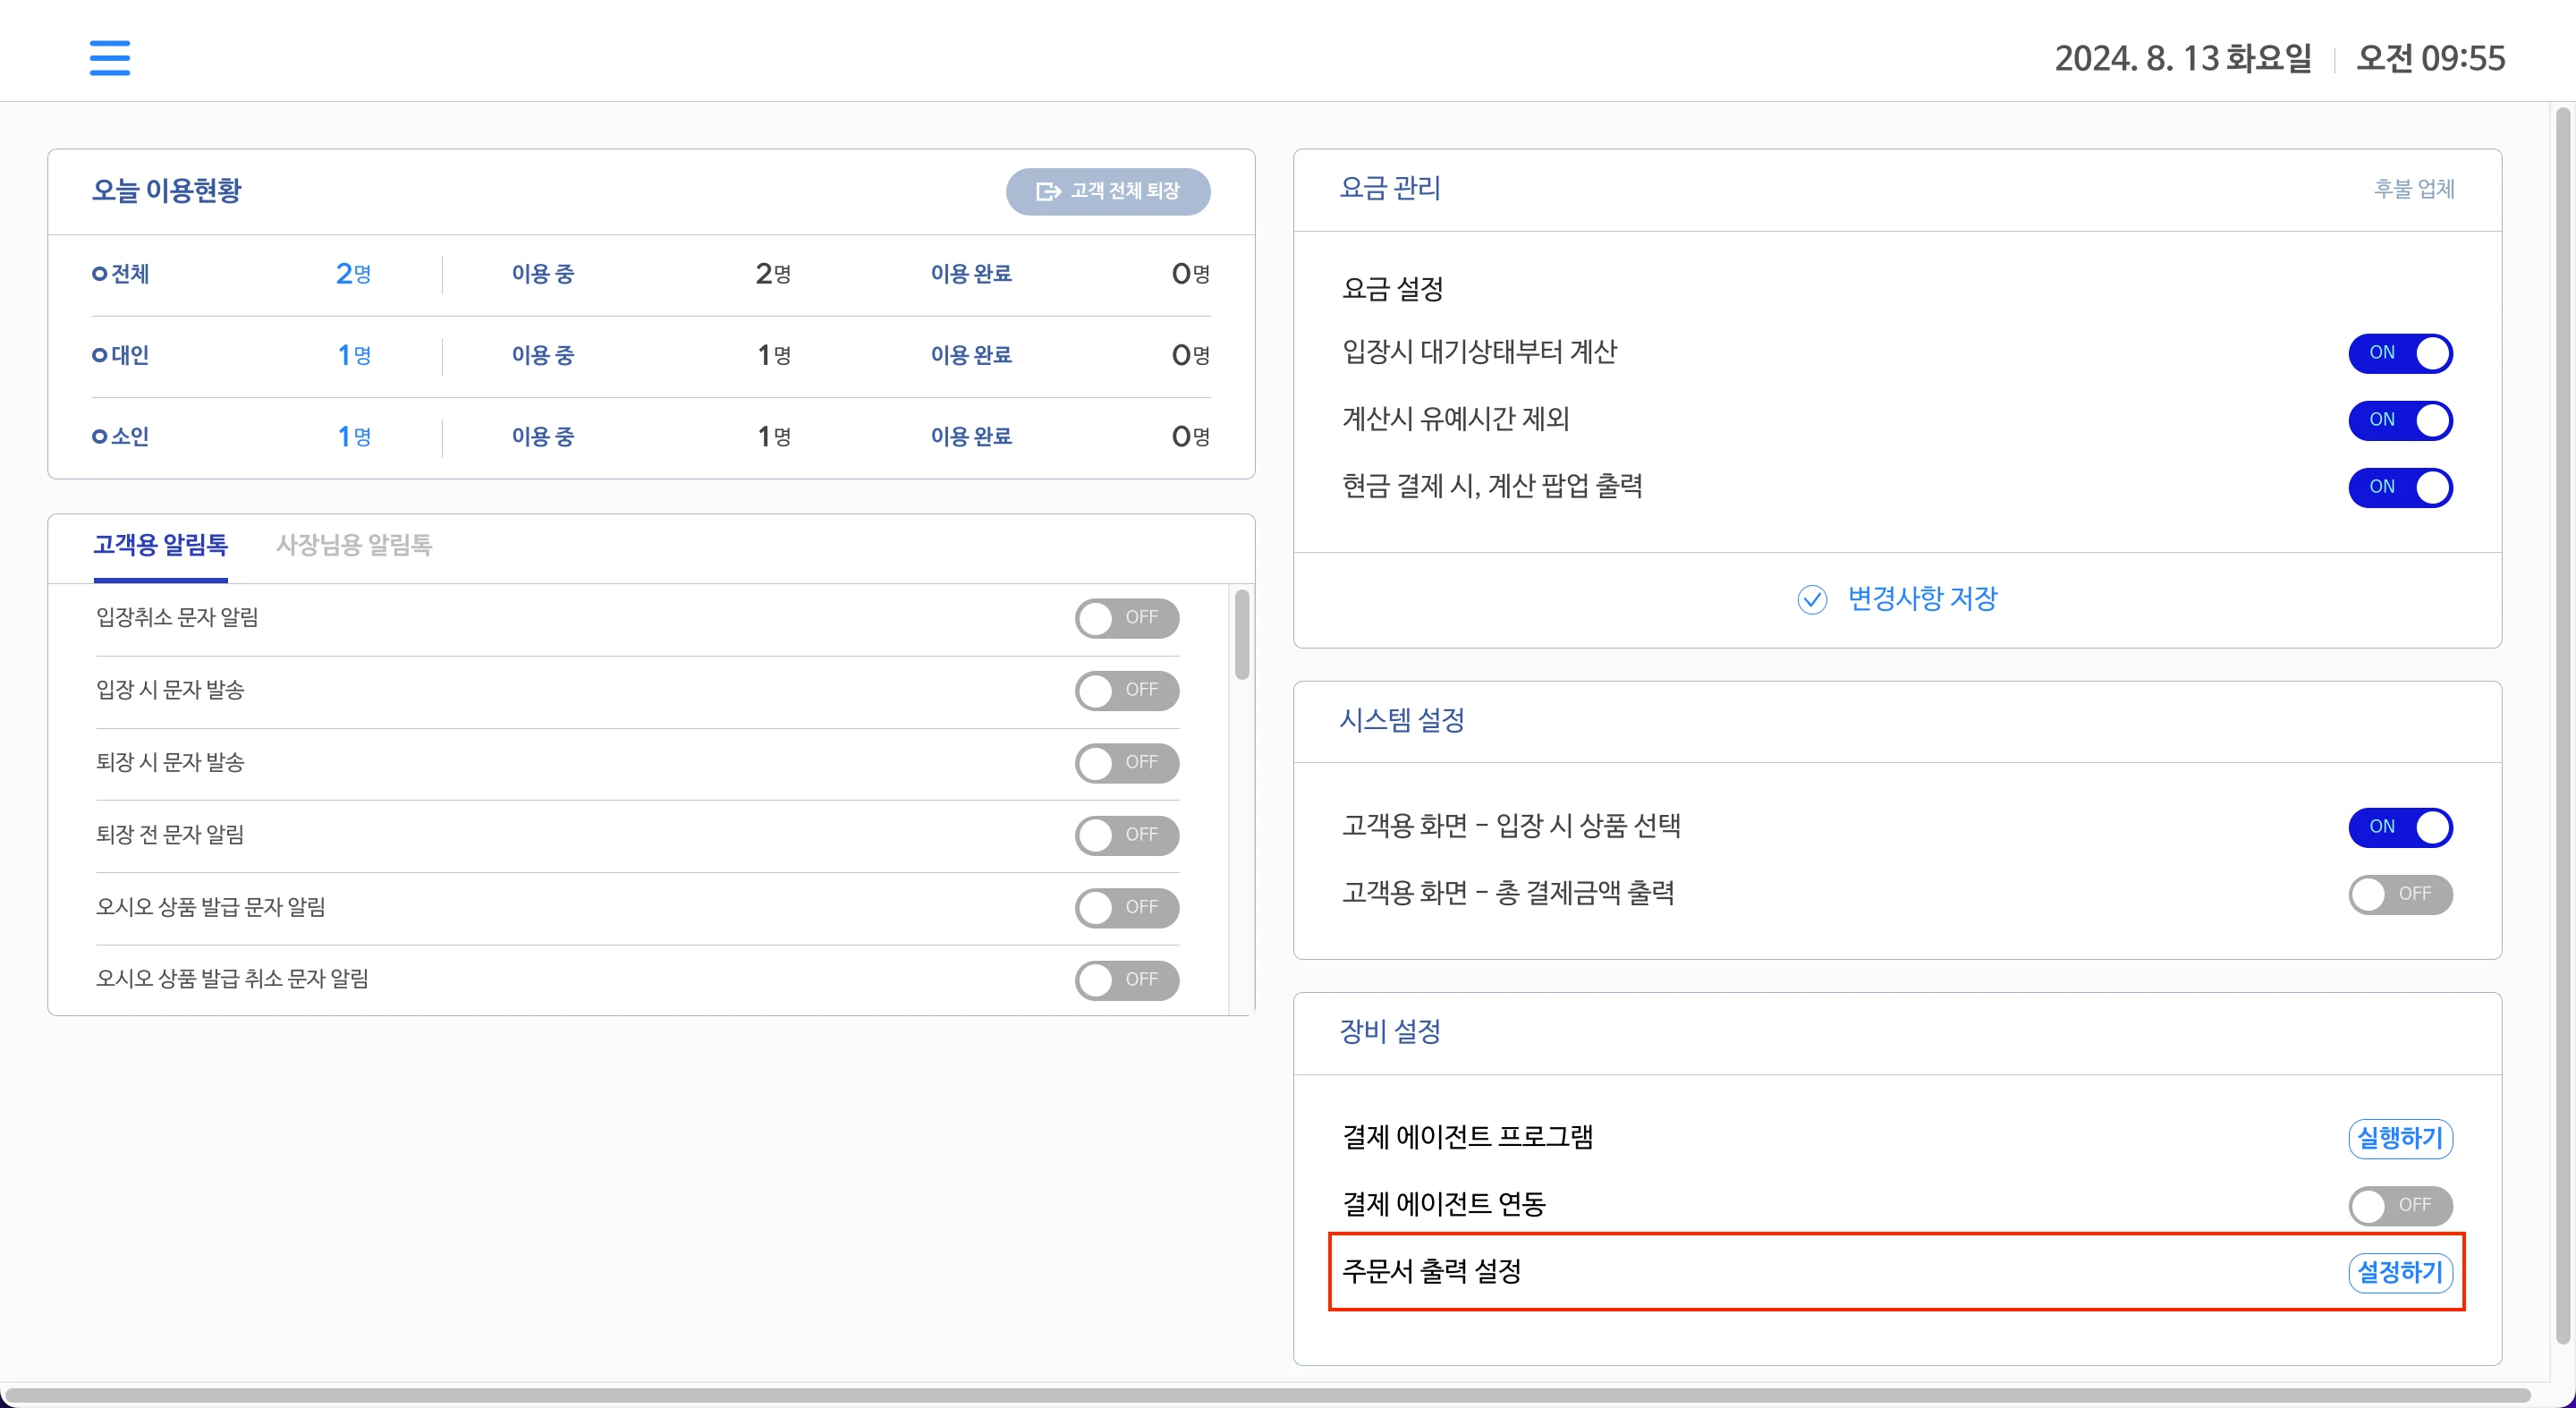Image resolution: width=2576 pixels, height=1408 pixels.
Task: Click the 후불 업체 label
Action: [2414, 189]
